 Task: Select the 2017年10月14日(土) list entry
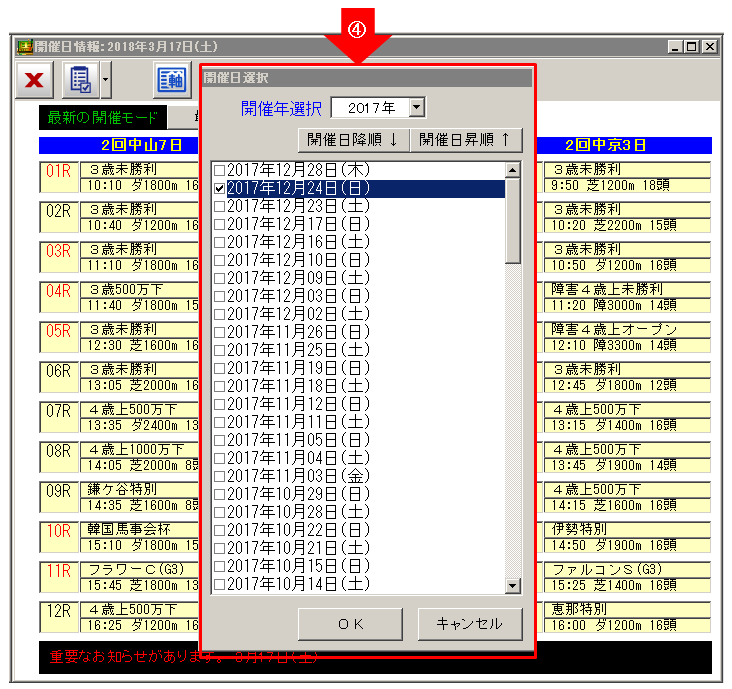(298, 584)
